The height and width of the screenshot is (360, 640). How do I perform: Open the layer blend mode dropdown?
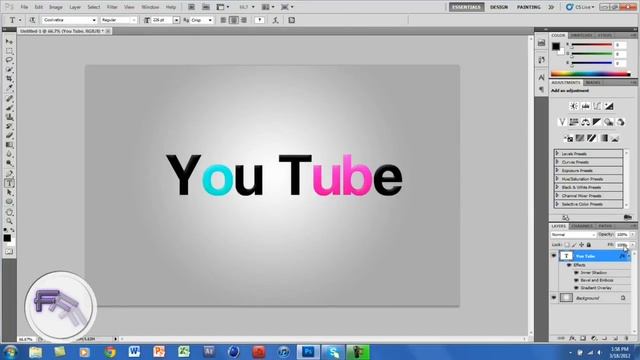click(573, 235)
